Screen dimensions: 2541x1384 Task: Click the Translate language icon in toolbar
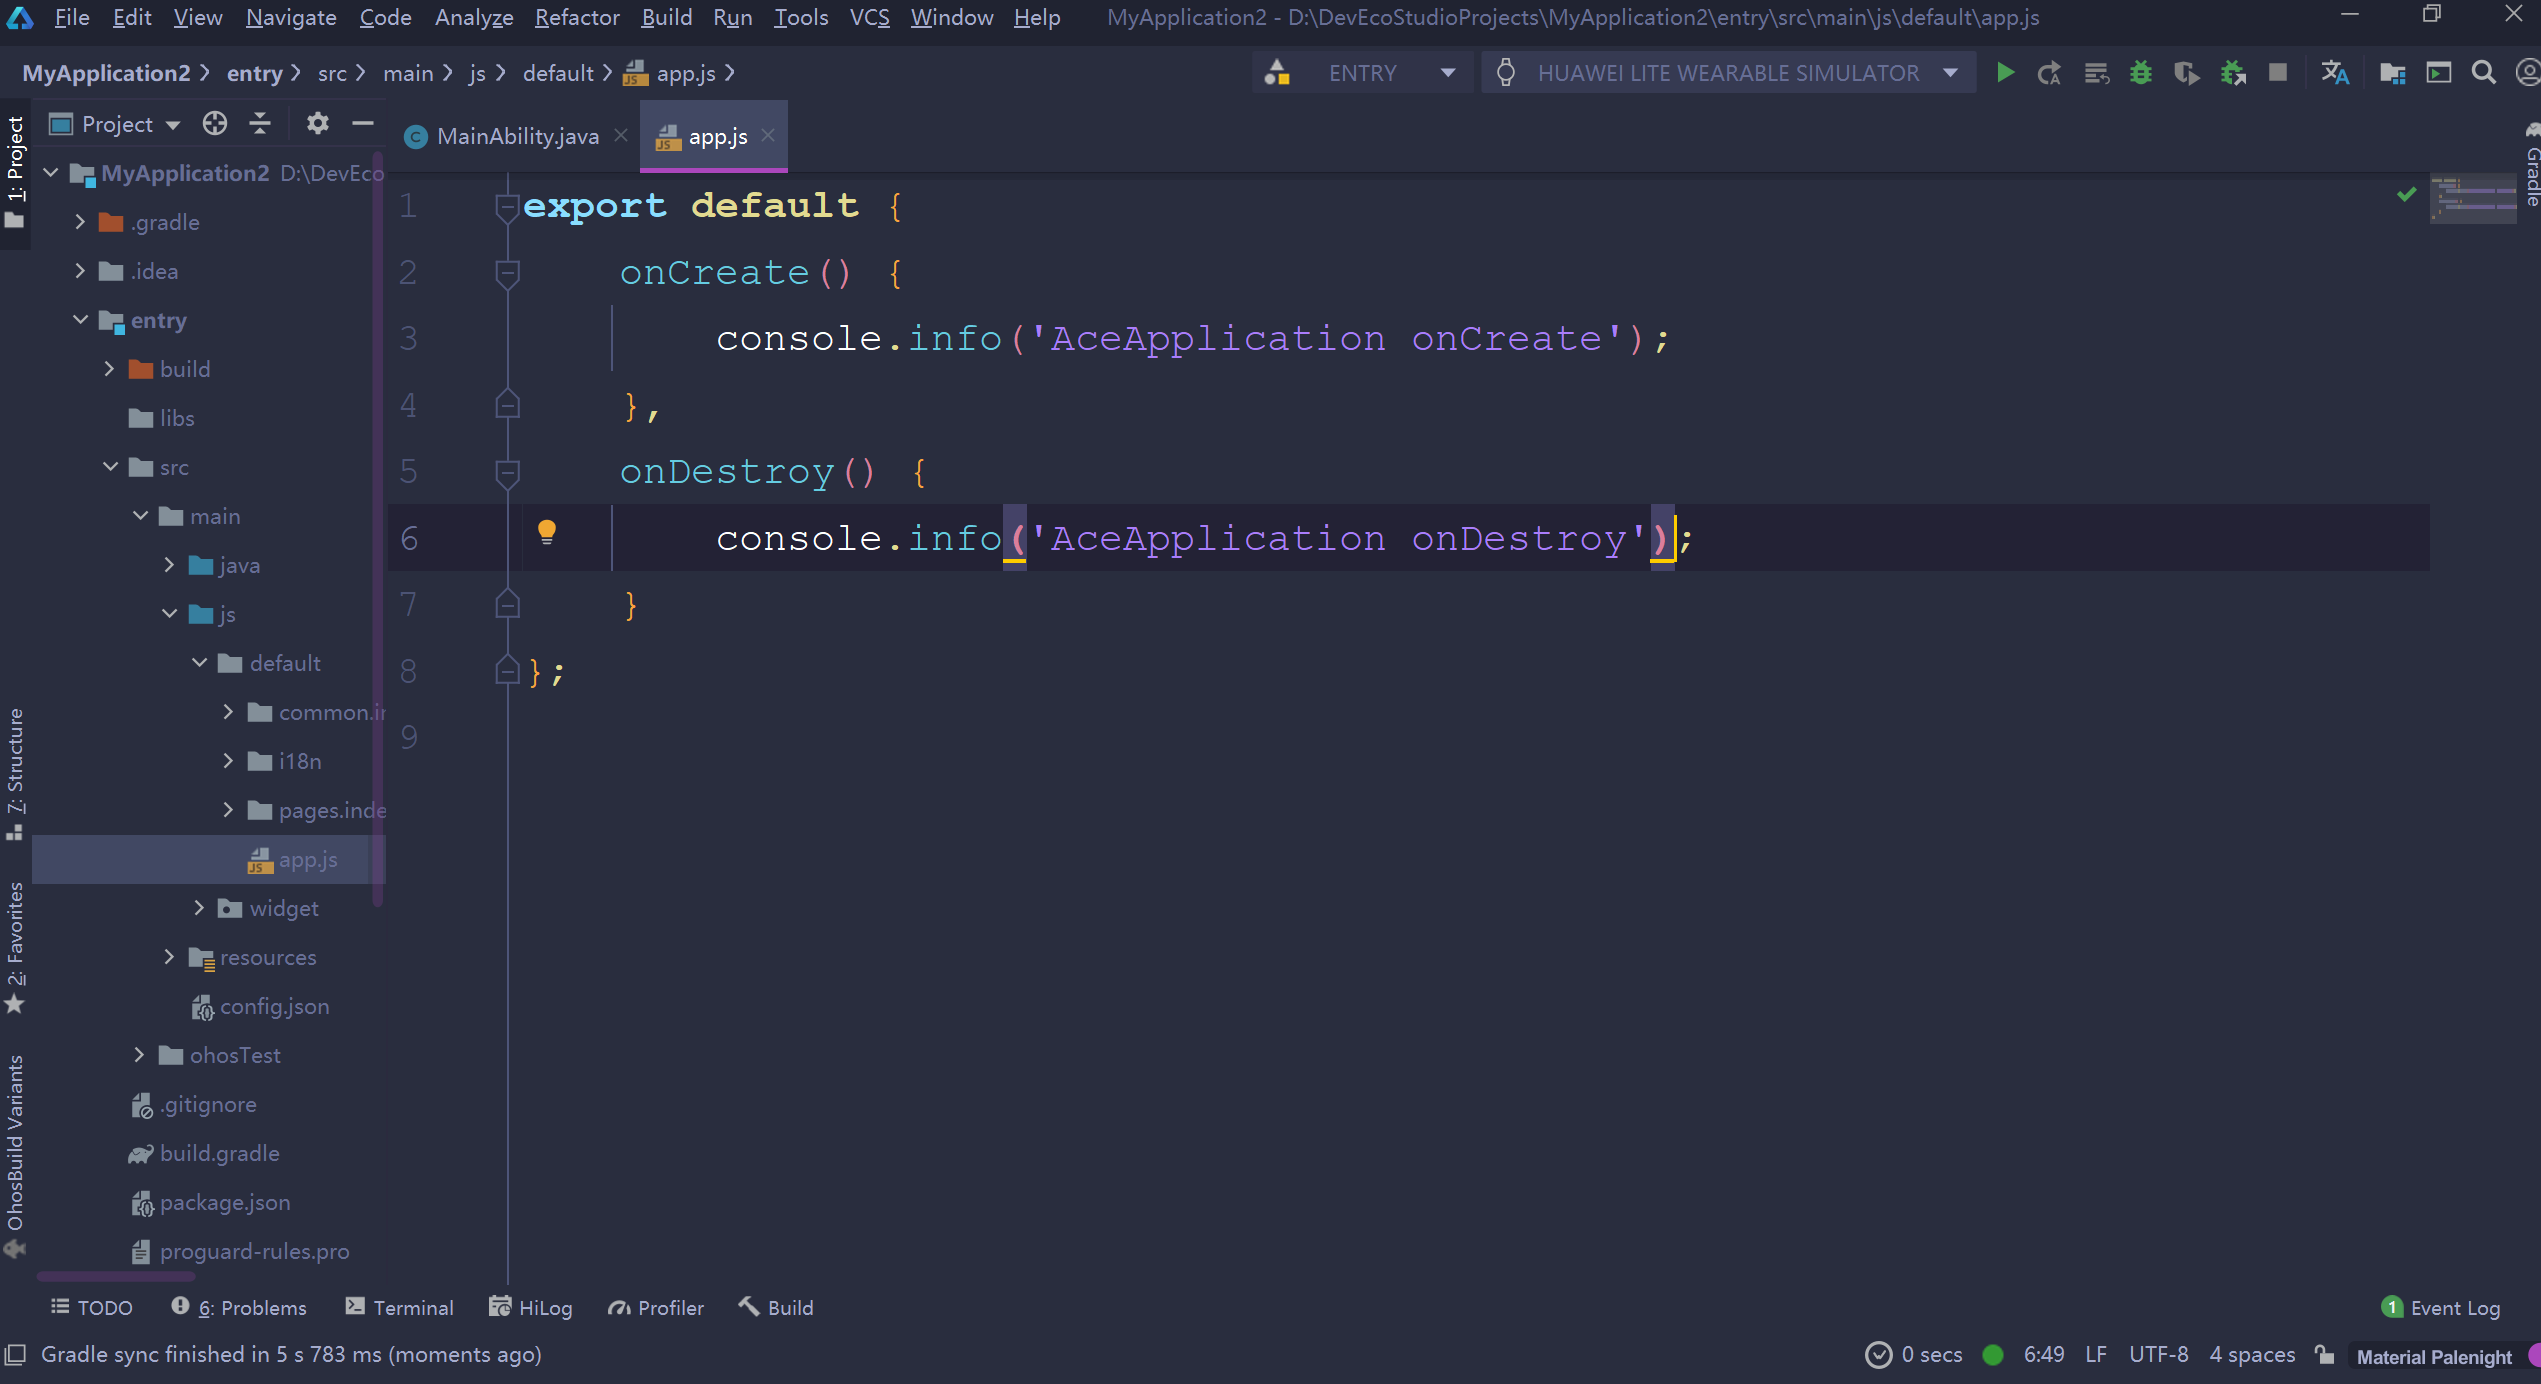[2334, 73]
